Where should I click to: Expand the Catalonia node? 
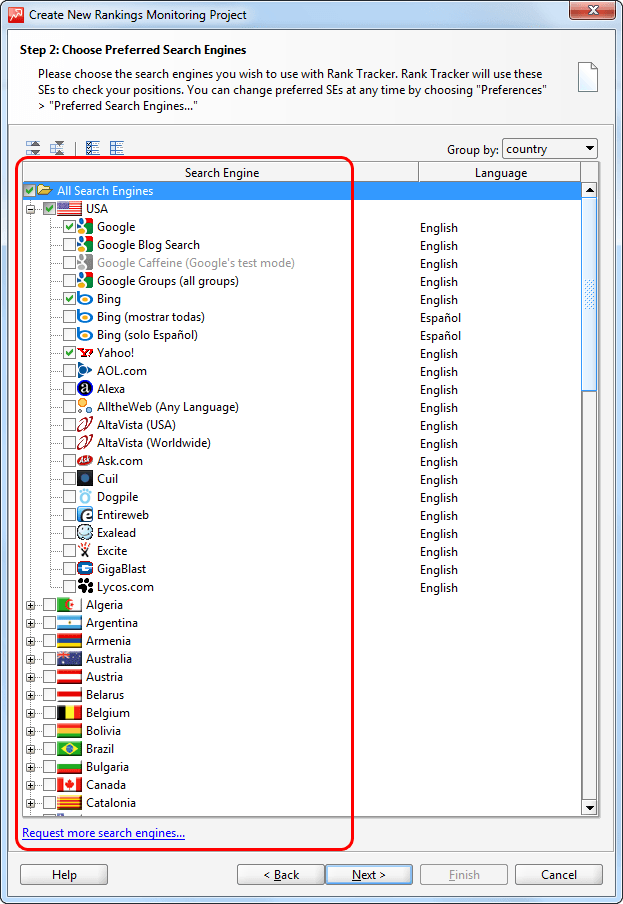tap(31, 803)
